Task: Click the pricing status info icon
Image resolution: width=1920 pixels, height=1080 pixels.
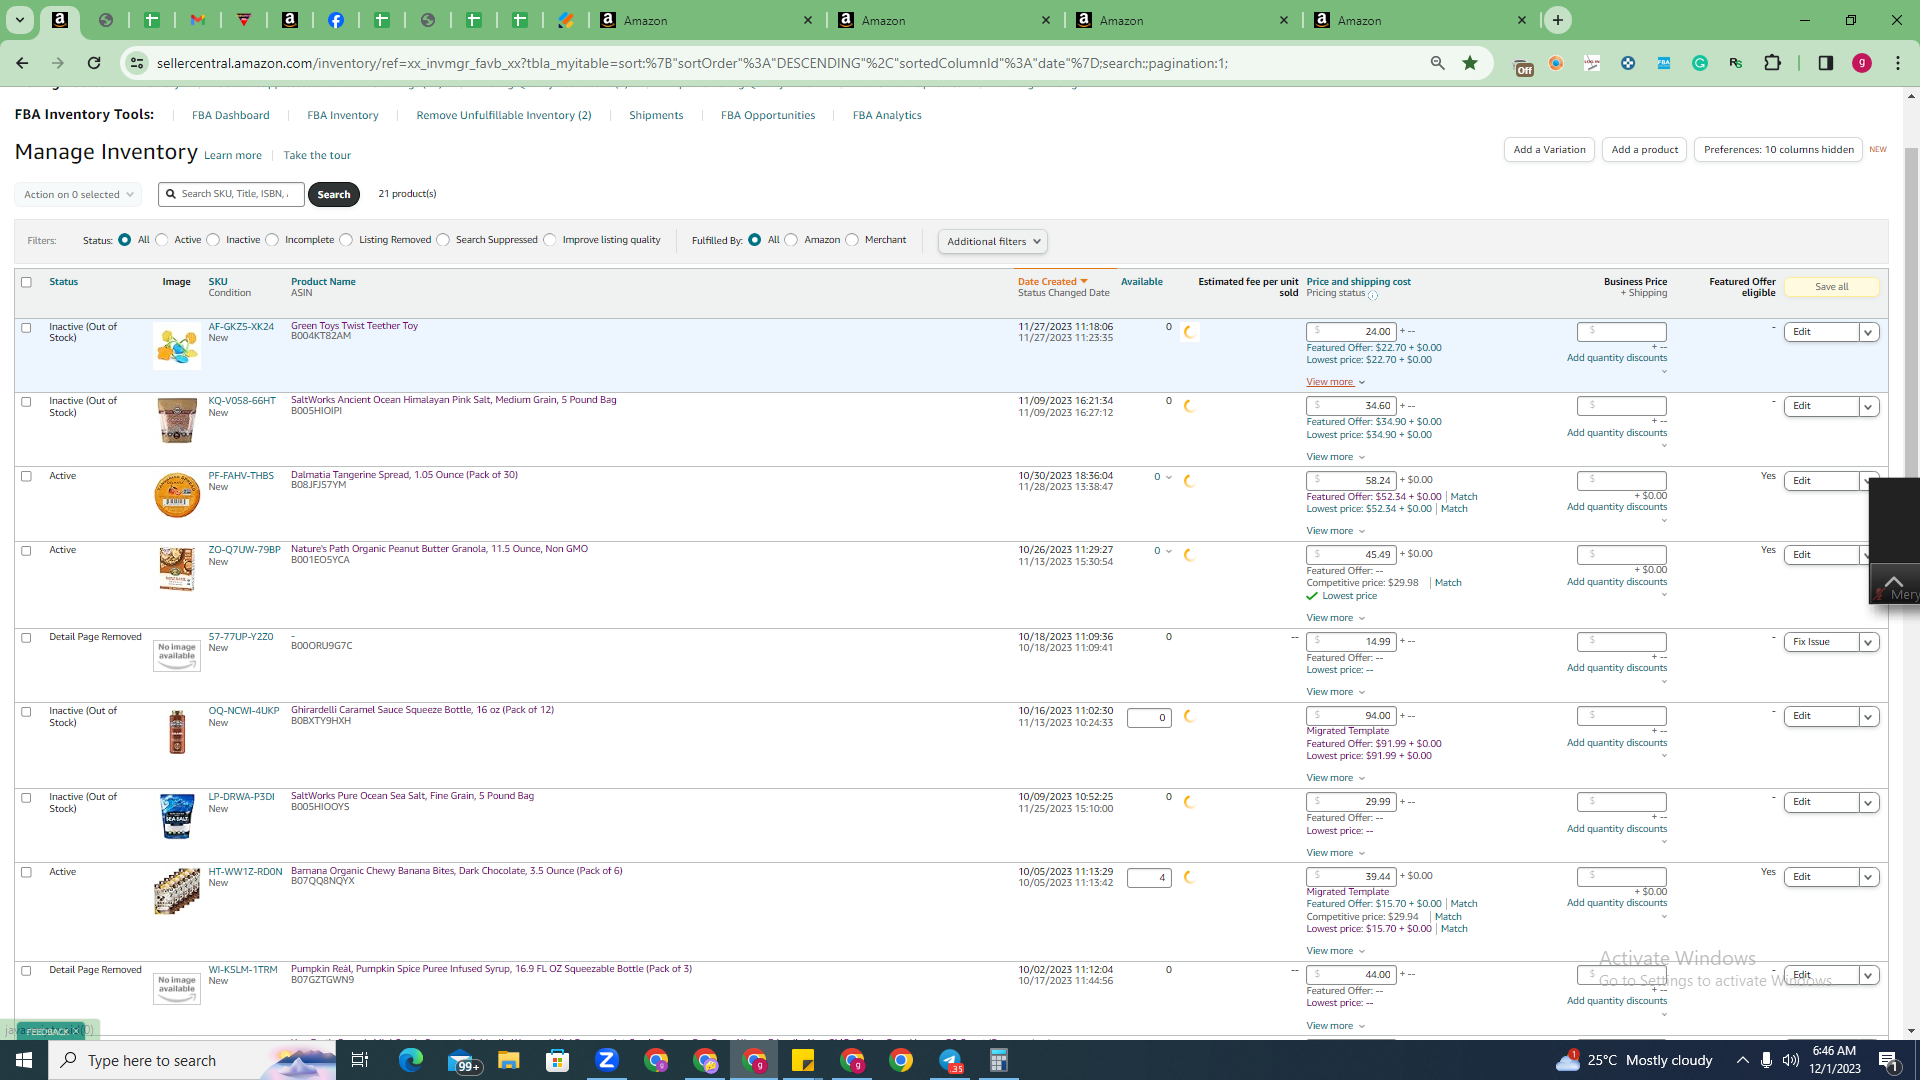Action: point(1373,295)
